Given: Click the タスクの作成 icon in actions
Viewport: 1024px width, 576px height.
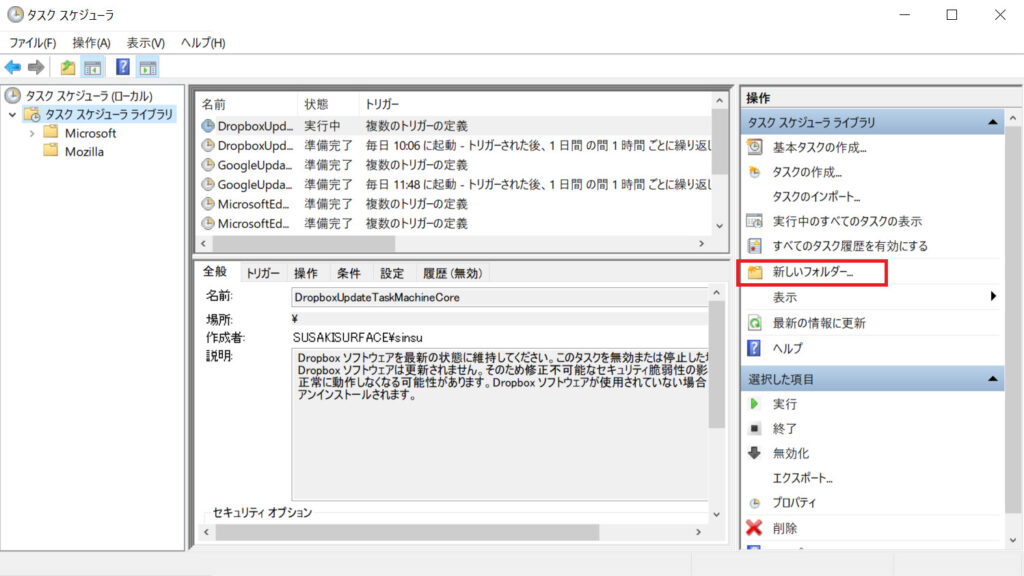Looking at the screenshot, I should click(754, 172).
